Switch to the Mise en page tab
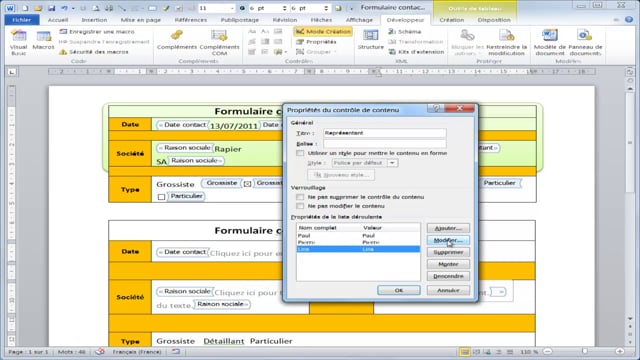This screenshot has width=640, height=360. click(140, 20)
